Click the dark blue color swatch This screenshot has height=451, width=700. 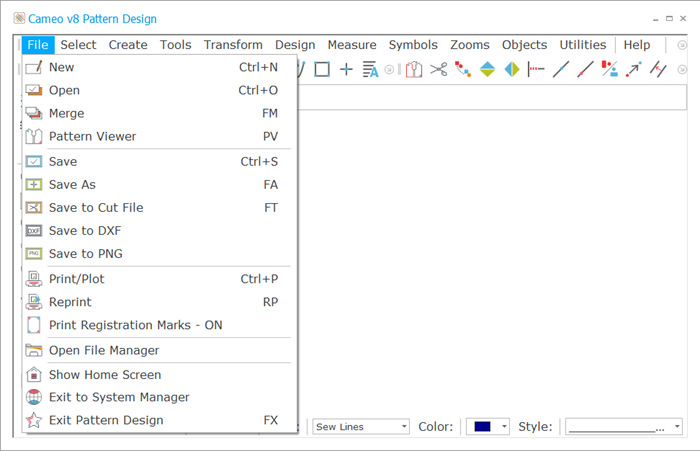483,427
